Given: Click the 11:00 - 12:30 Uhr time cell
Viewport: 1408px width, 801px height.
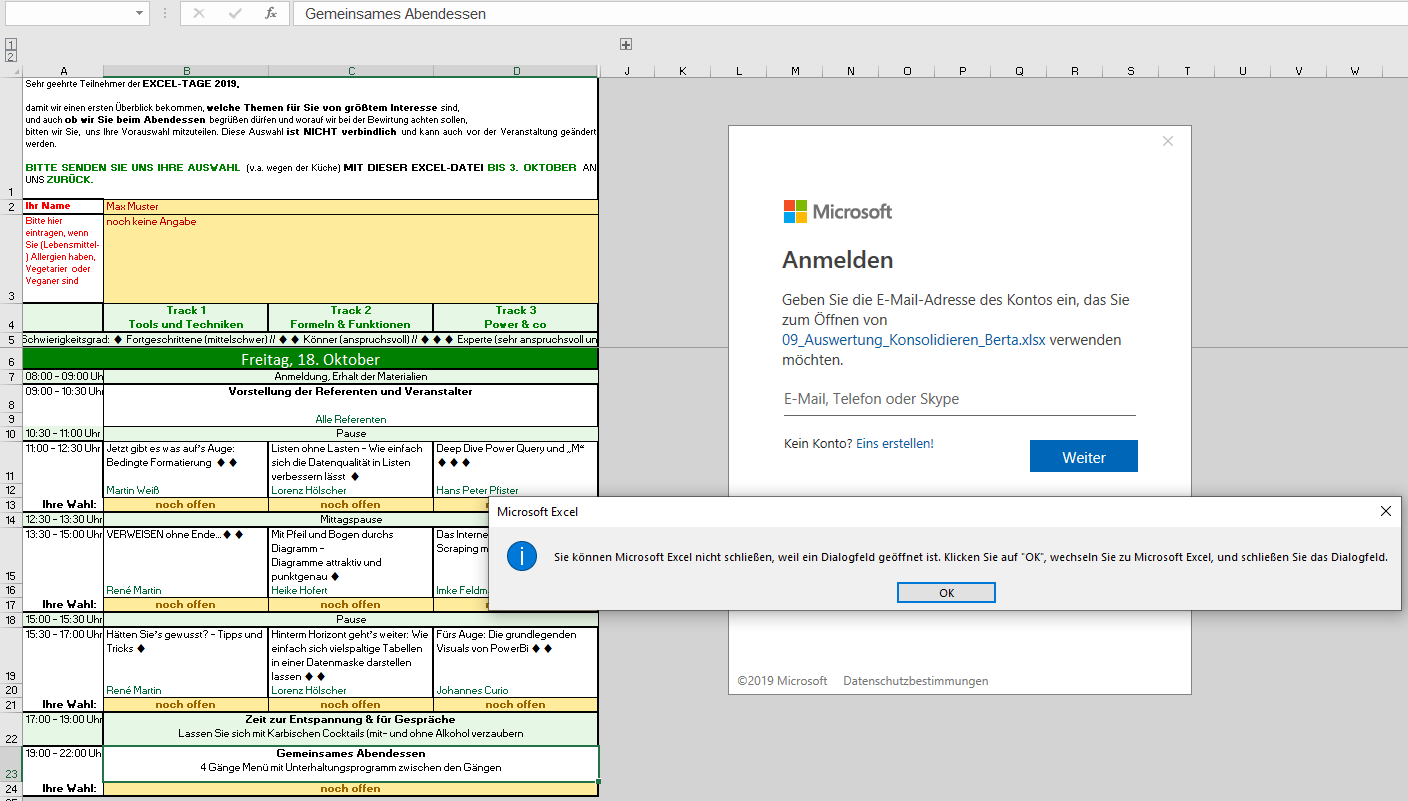Looking at the screenshot, I should (63, 462).
